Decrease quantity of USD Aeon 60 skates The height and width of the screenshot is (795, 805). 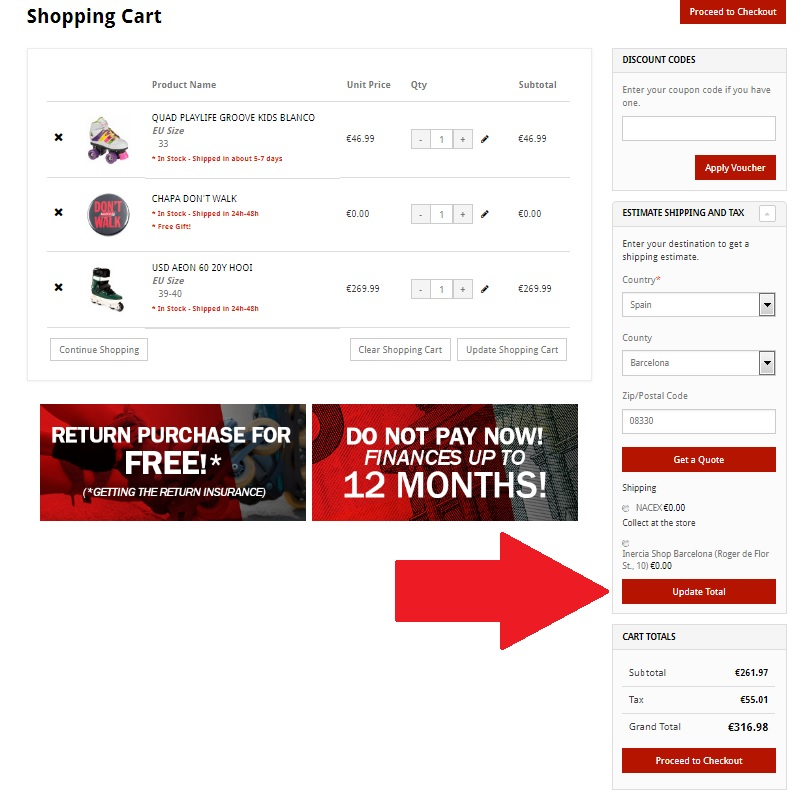(x=420, y=289)
